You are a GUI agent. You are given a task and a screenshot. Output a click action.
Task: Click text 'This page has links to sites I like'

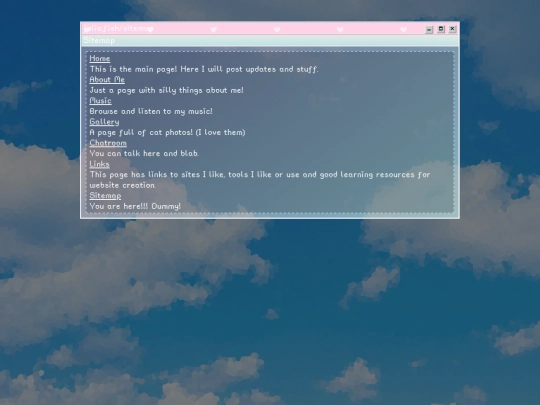[x=156, y=175]
